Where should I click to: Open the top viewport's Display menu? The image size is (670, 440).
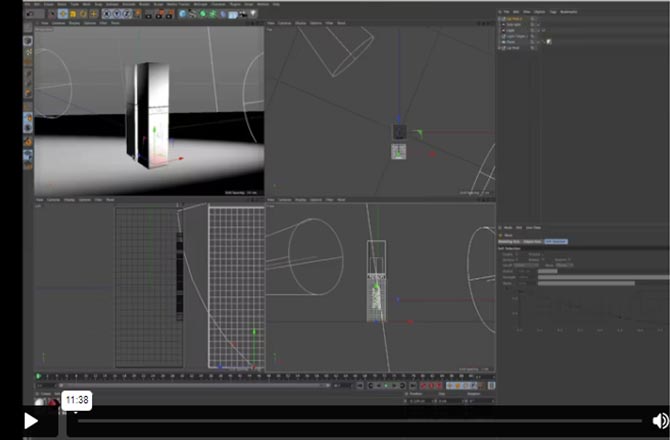[x=301, y=23]
